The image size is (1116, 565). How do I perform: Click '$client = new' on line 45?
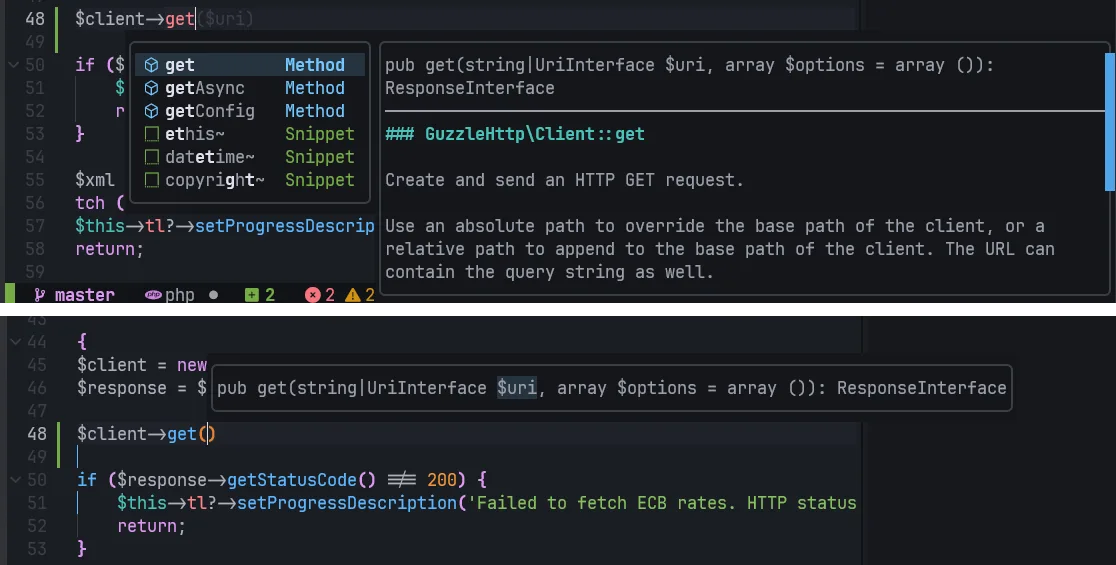click(142, 365)
